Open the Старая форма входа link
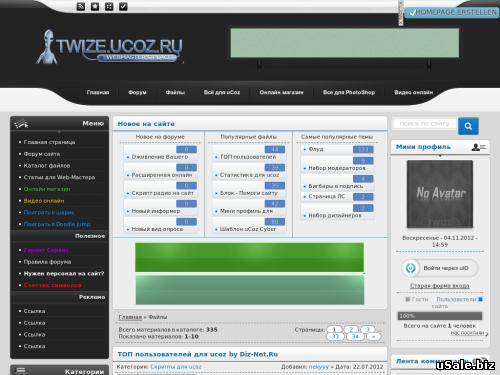Screen dimensions: 500x375 click(439, 286)
